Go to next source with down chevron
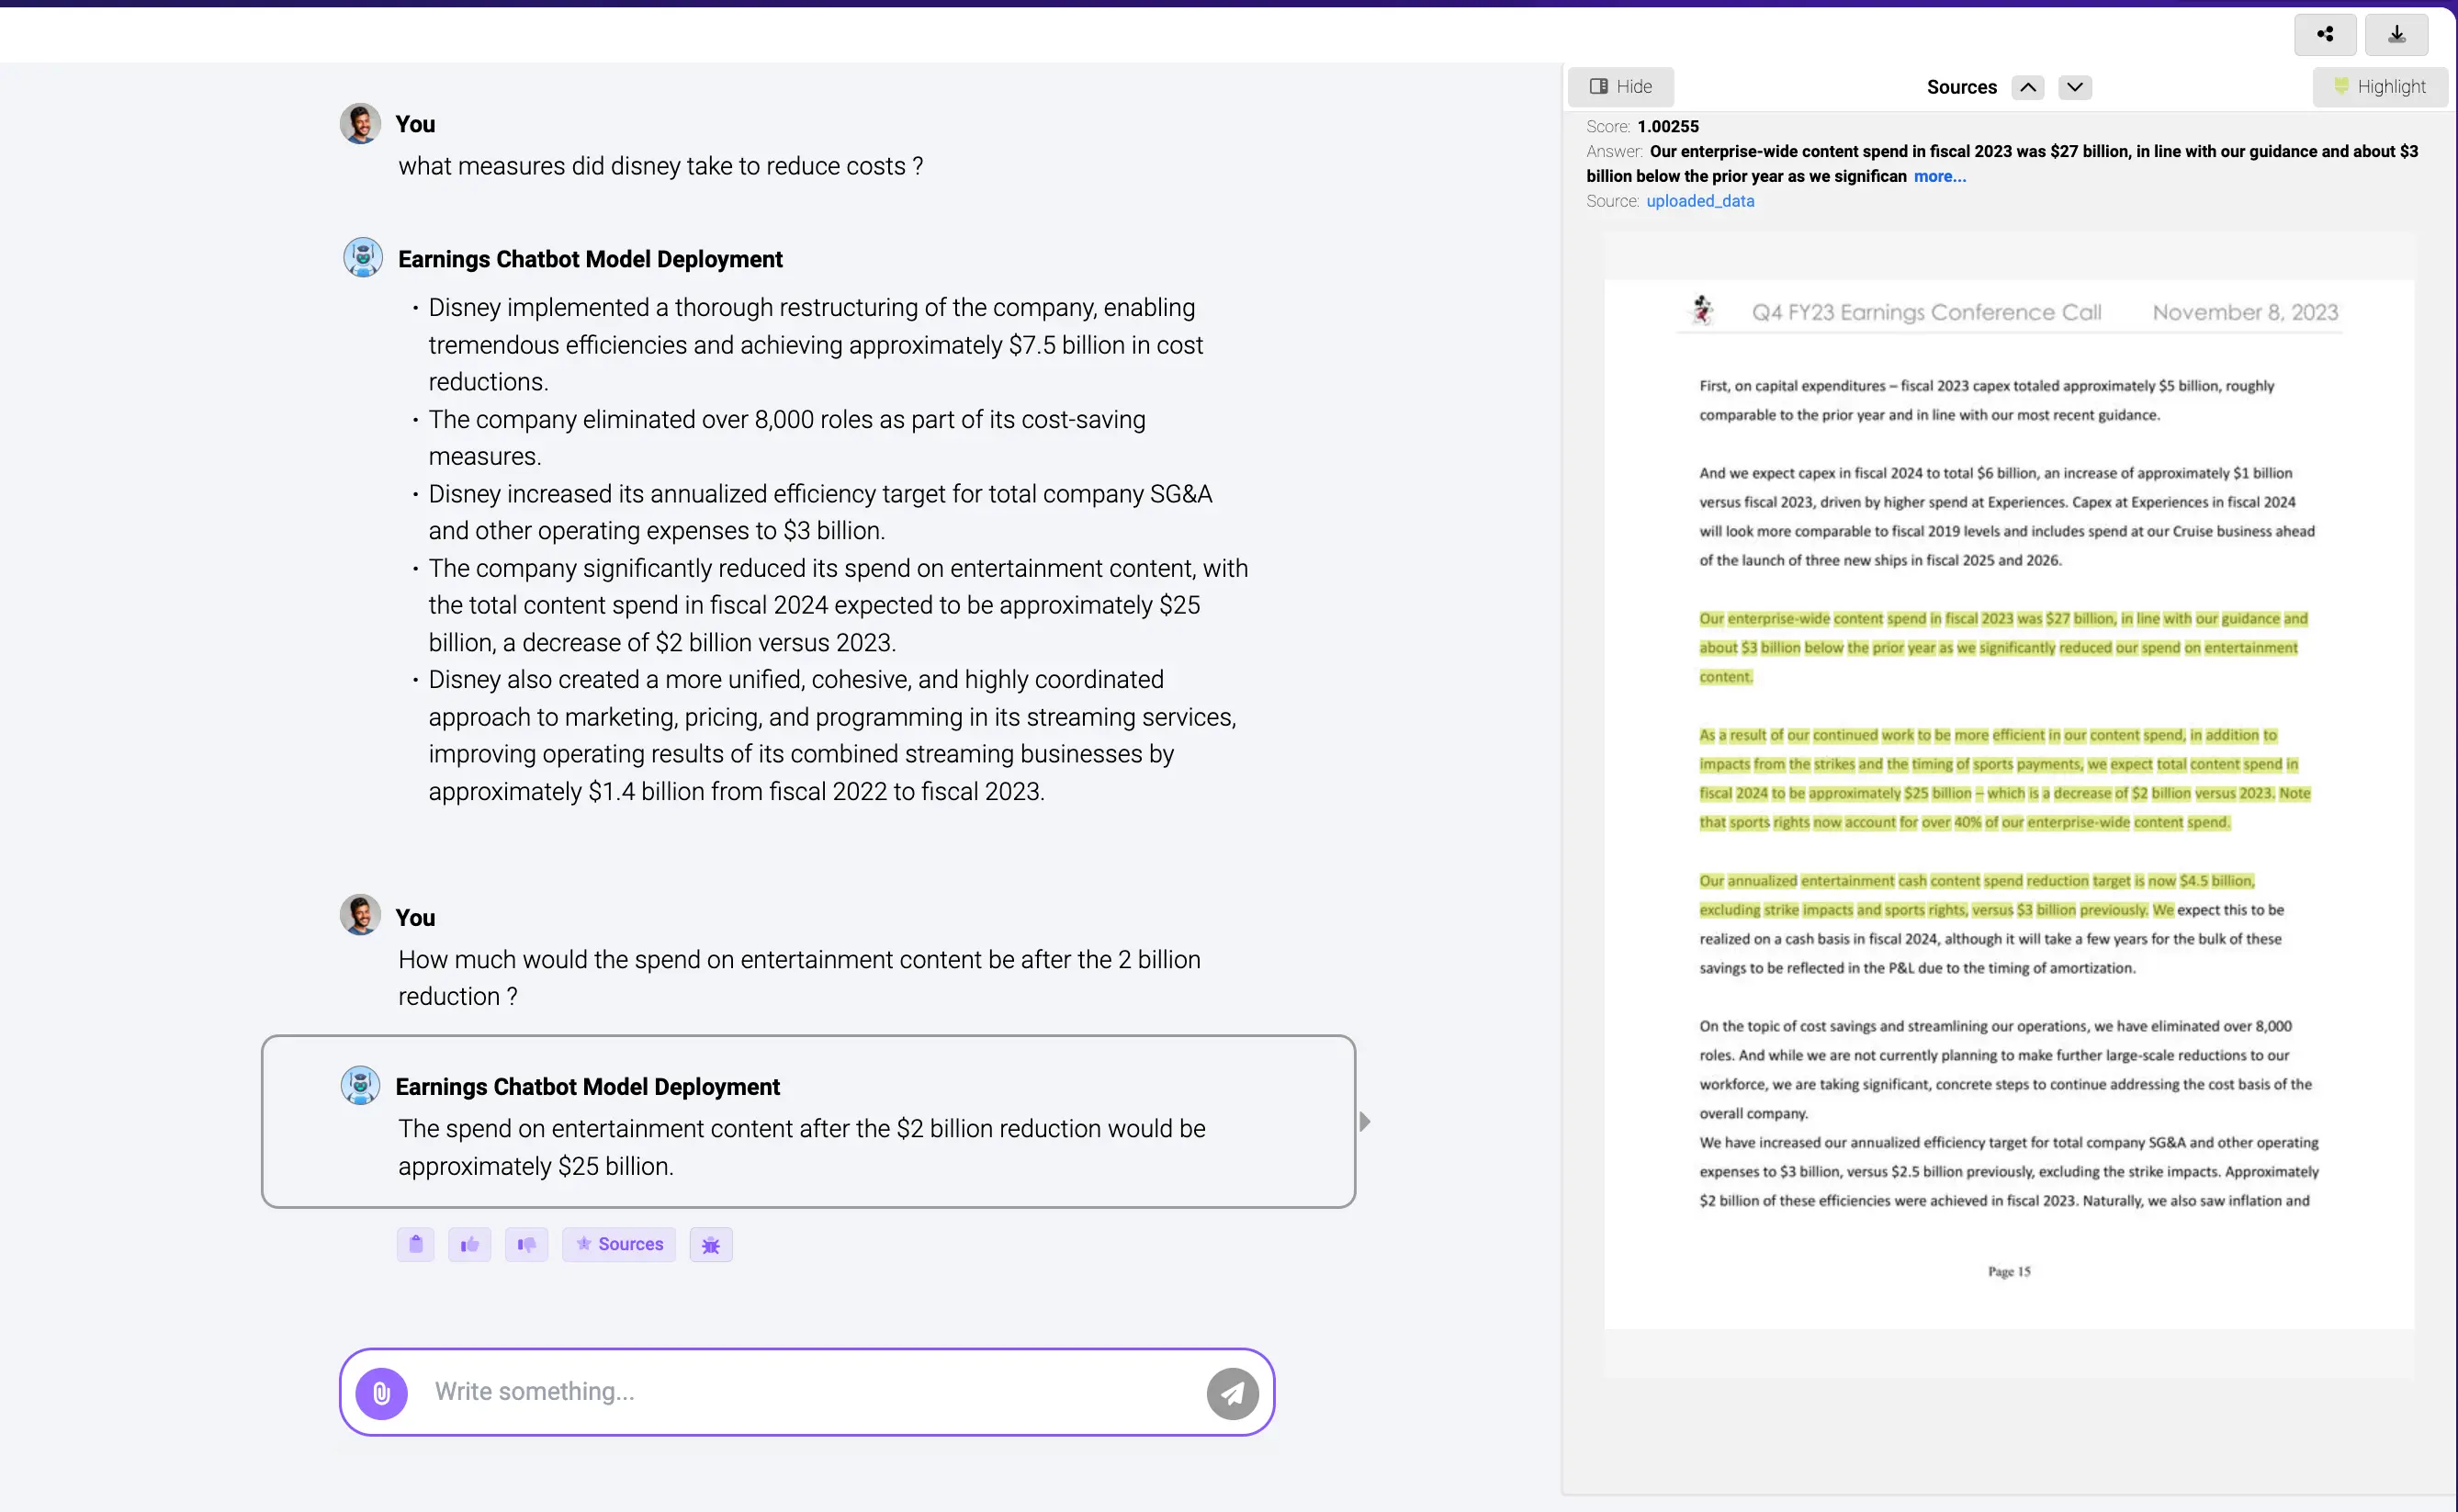This screenshot has width=2458, height=1512. point(2074,87)
